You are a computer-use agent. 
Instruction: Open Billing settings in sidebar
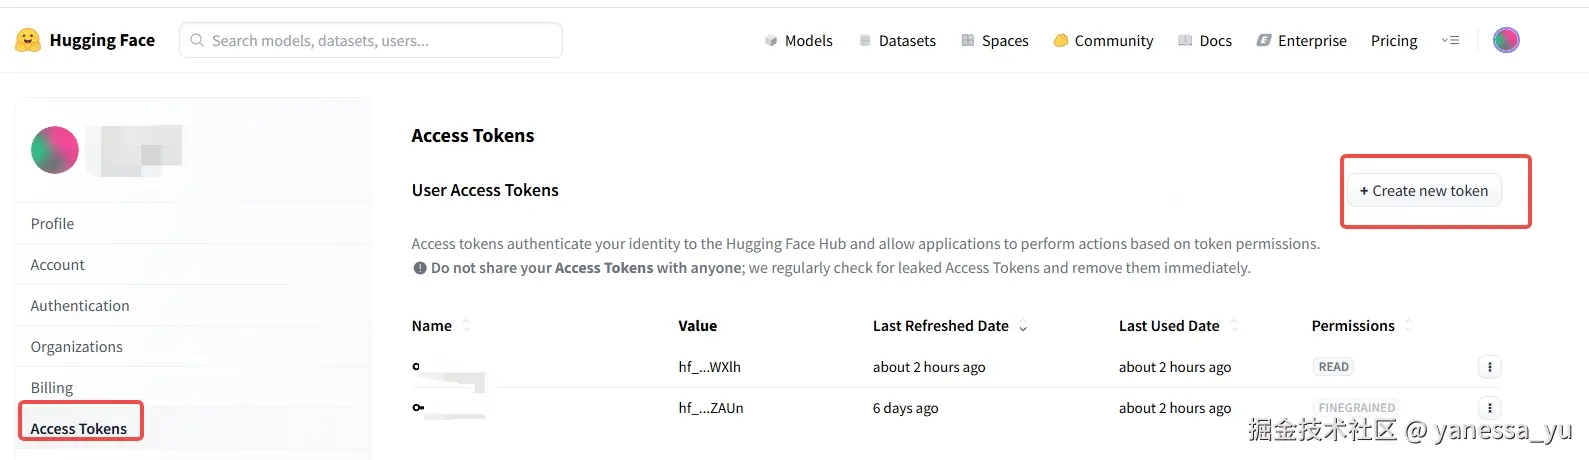[x=52, y=388]
